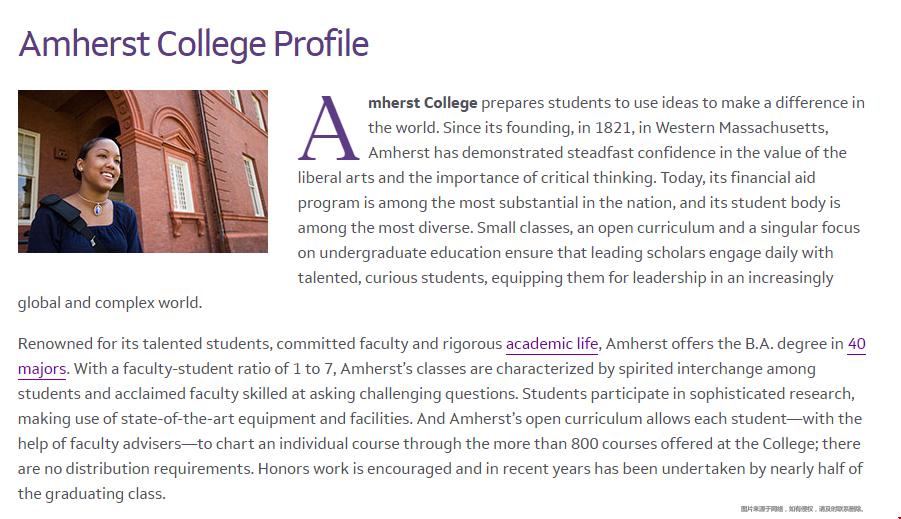901x519 pixels.
Task: Click the "Amherst College Profile" heading
Action: pos(194,44)
